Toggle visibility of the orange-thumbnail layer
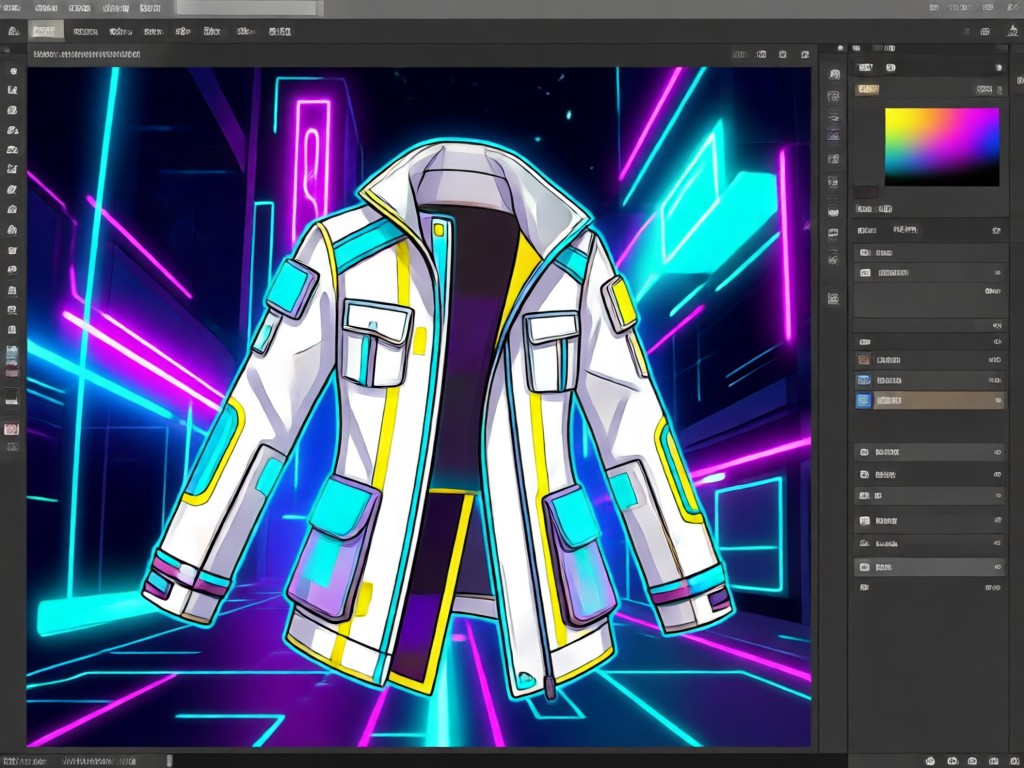Screen dimensions: 1024x768 995,360
